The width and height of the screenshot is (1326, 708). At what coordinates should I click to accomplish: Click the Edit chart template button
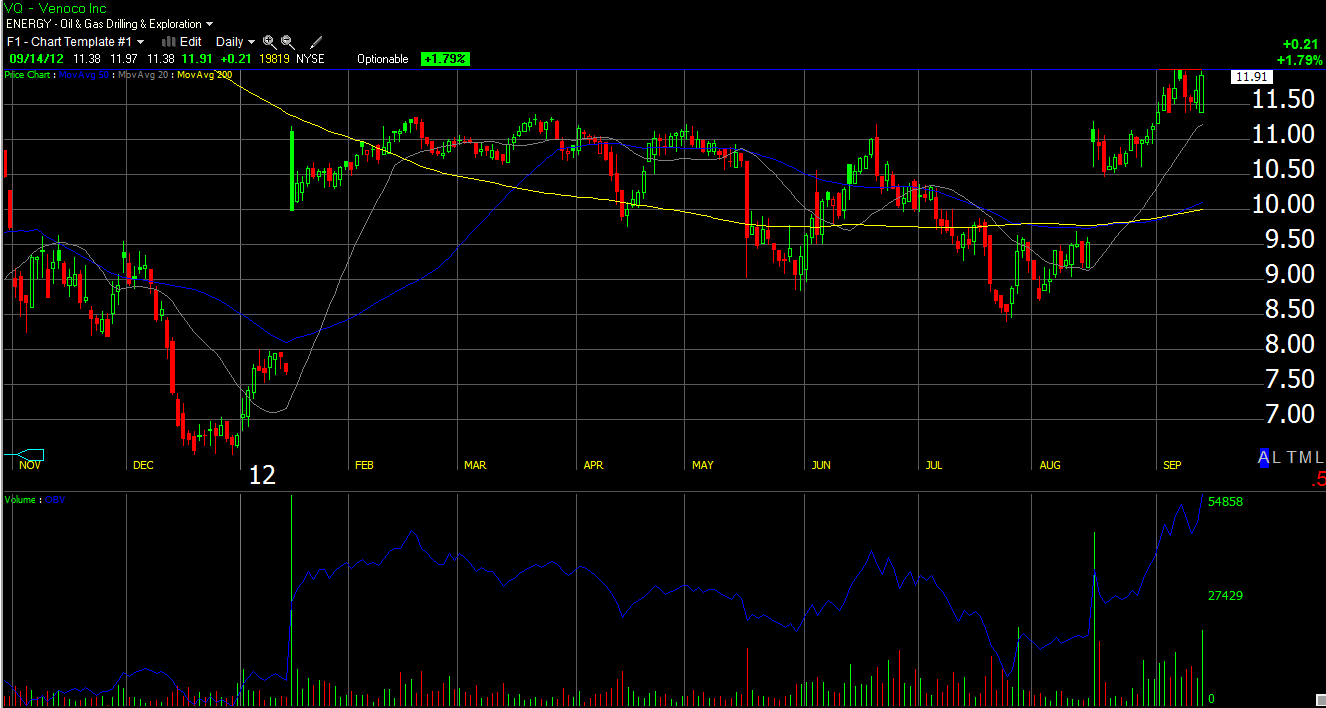[190, 42]
